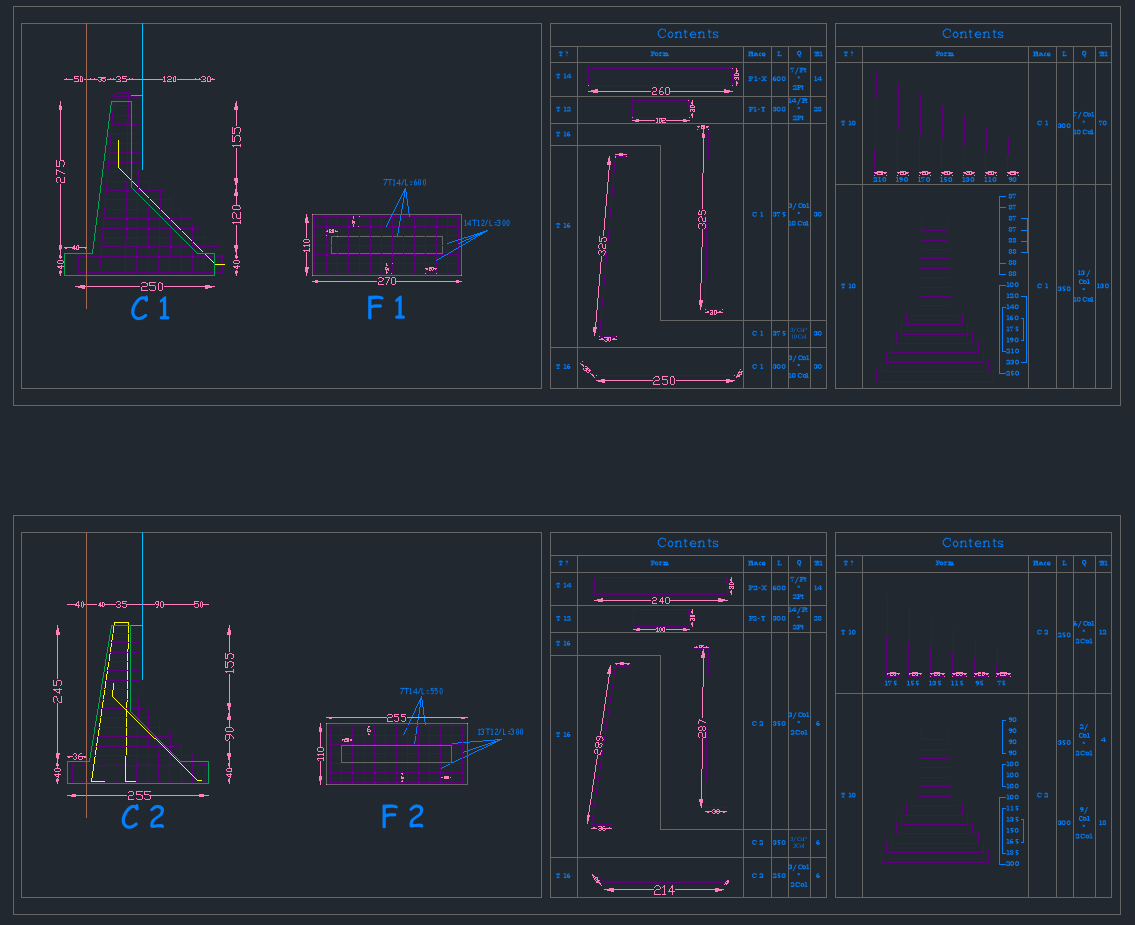Click the P1-Y place cell
1135x925 pixels.
(x=757, y=109)
